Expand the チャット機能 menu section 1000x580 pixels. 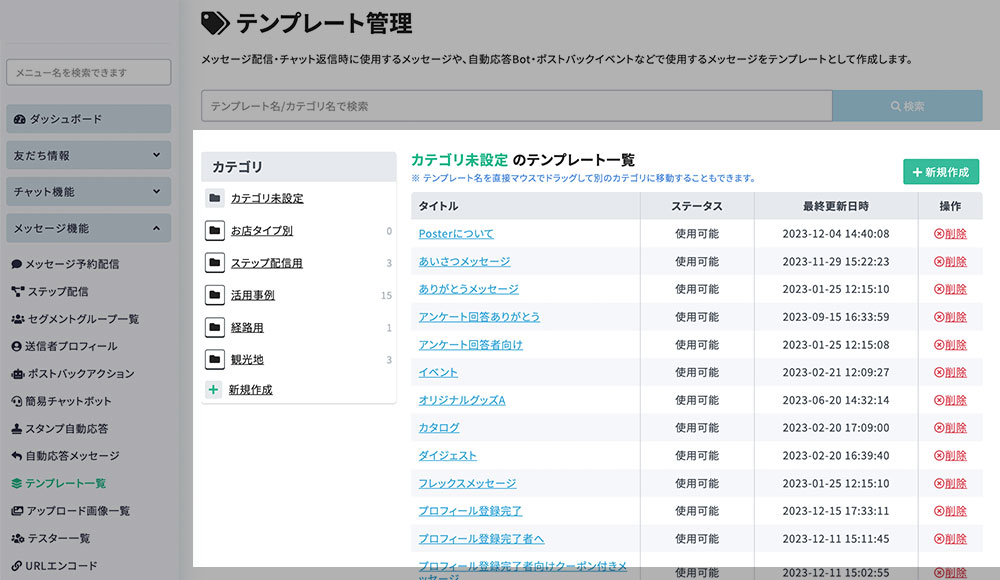click(x=89, y=191)
